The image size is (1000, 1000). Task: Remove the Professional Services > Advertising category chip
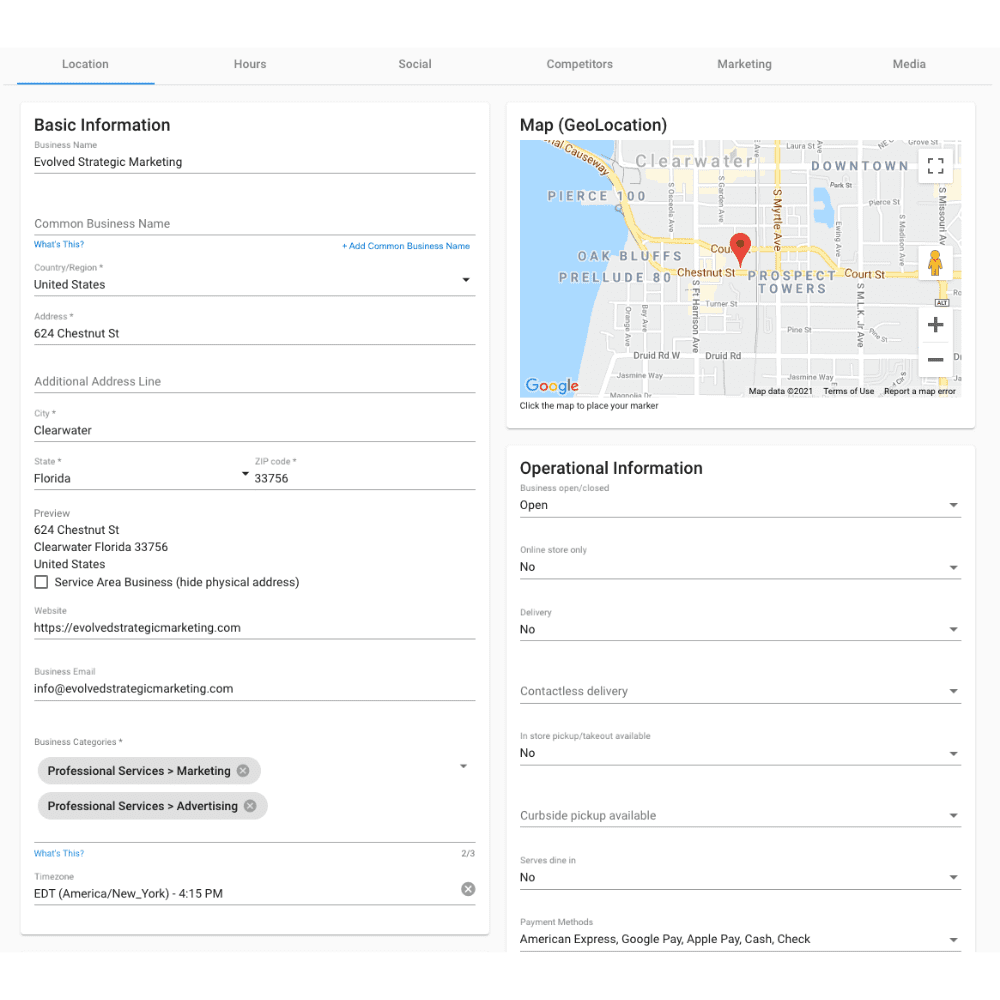tap(249, 805)
